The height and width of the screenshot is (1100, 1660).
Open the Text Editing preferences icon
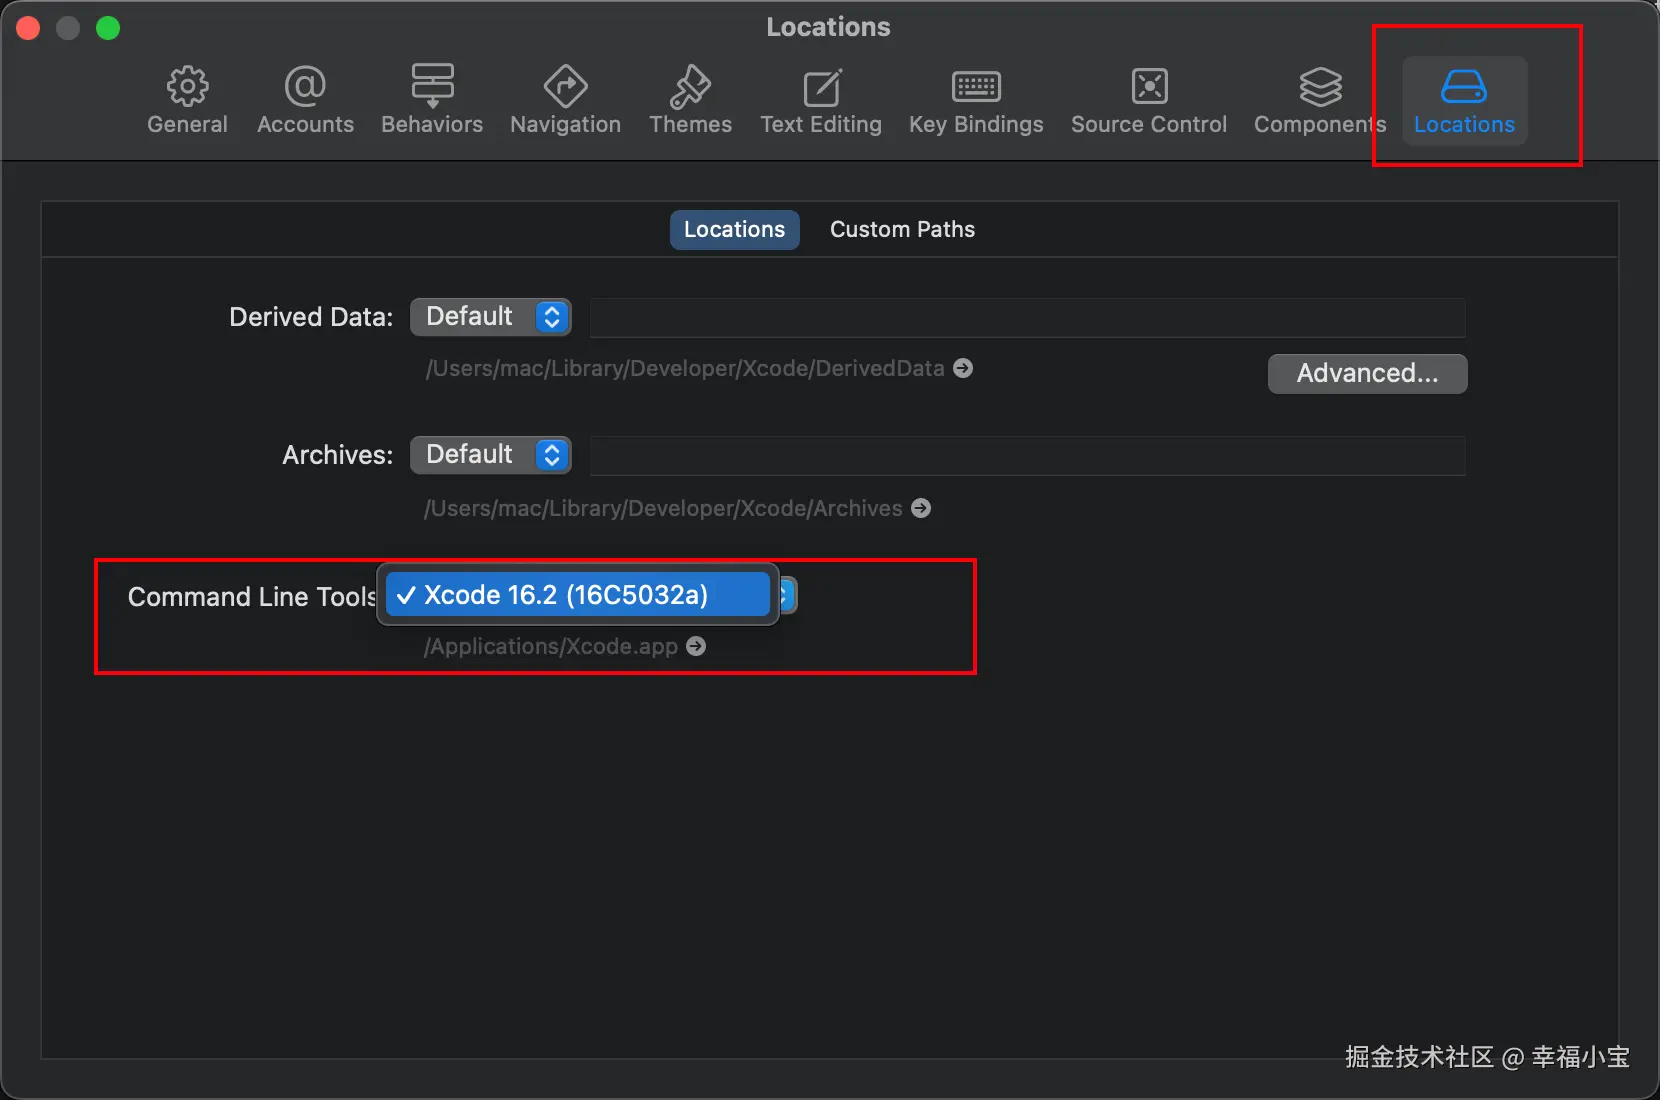821,87
